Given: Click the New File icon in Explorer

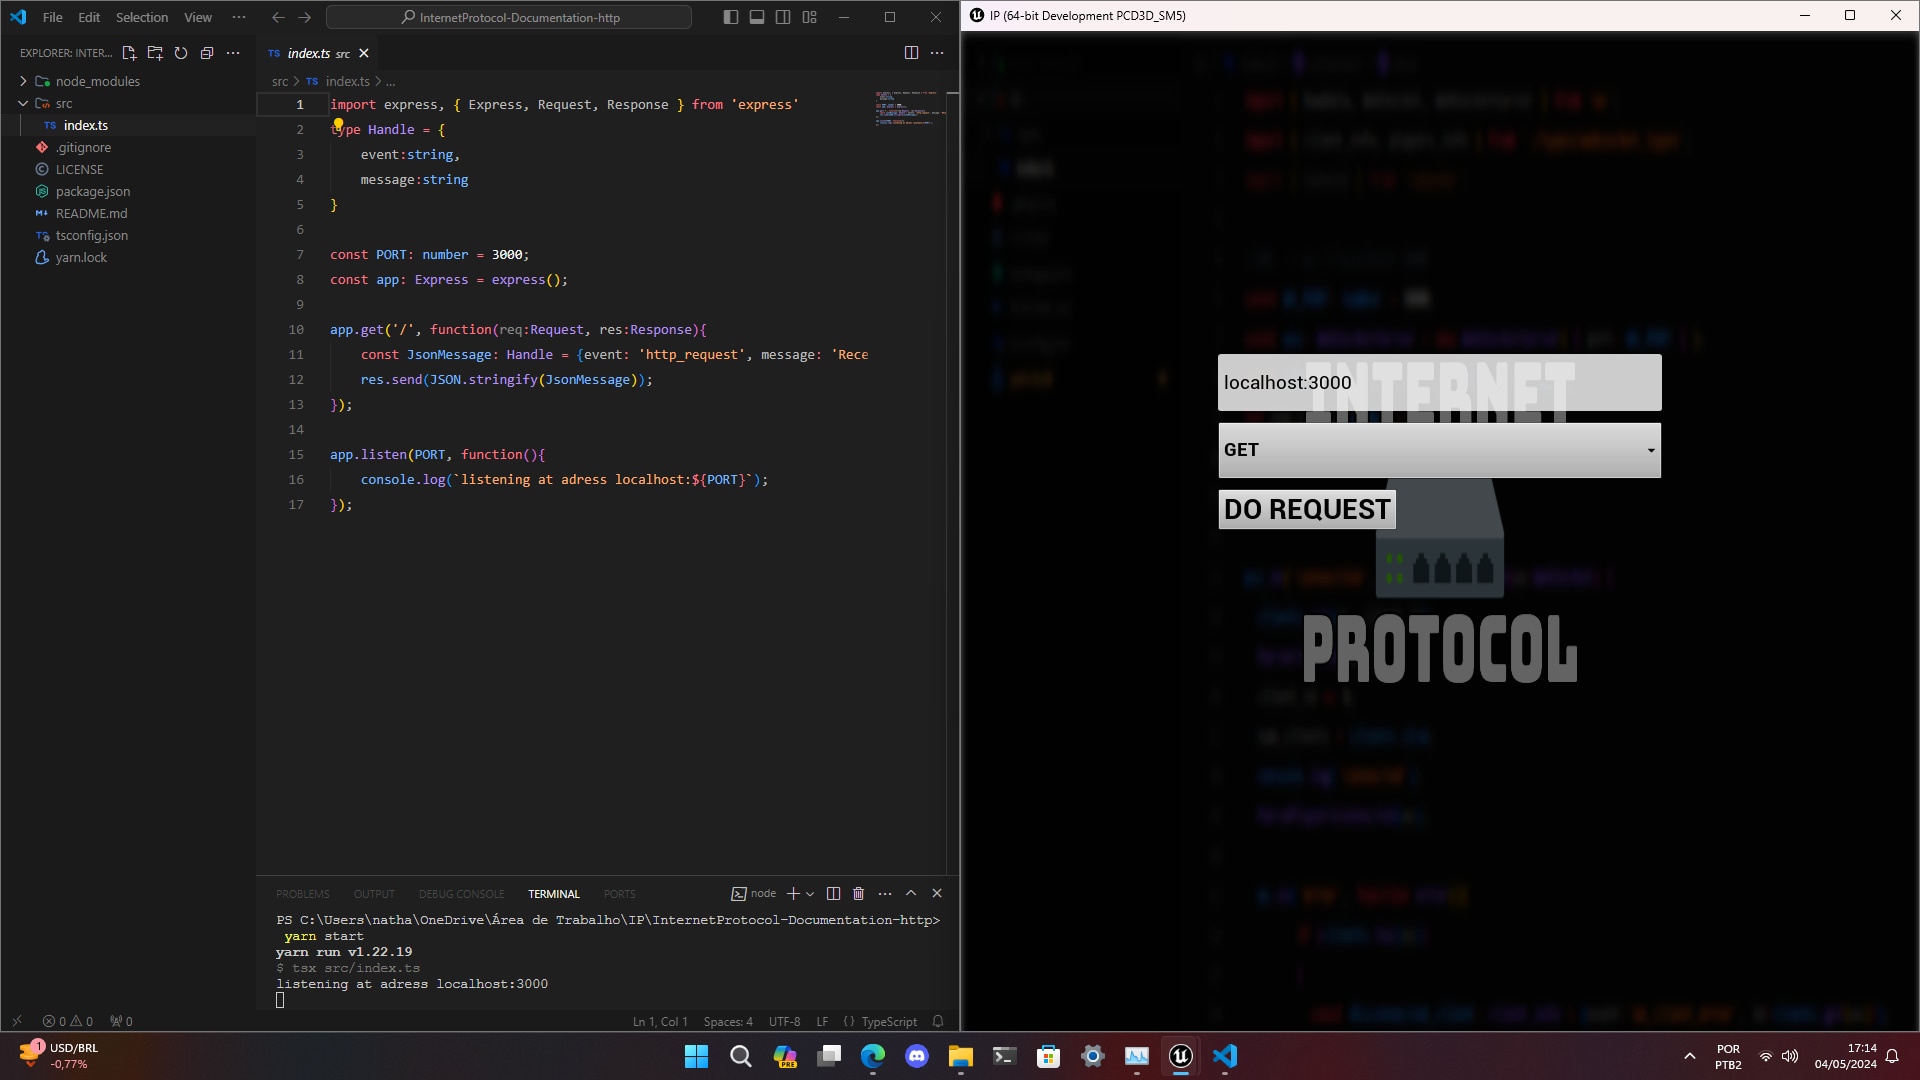Looking at the screenshot, I should [129, 53].
